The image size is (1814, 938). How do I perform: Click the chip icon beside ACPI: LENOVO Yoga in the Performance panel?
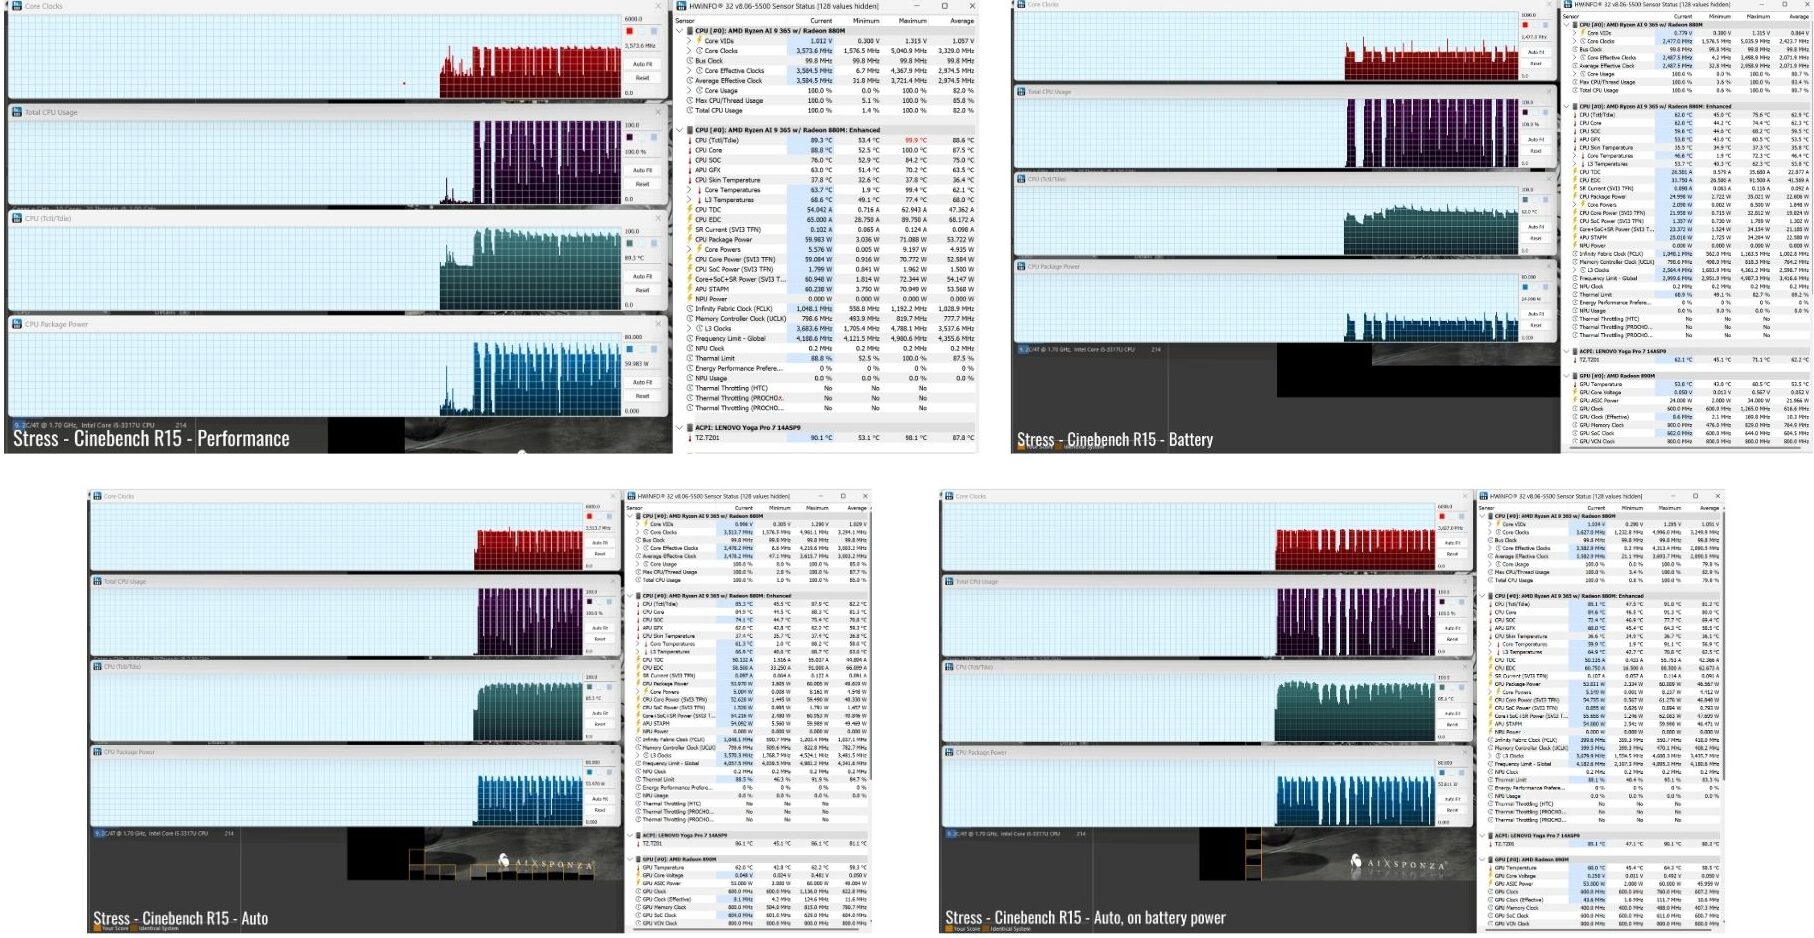[689, 427]
